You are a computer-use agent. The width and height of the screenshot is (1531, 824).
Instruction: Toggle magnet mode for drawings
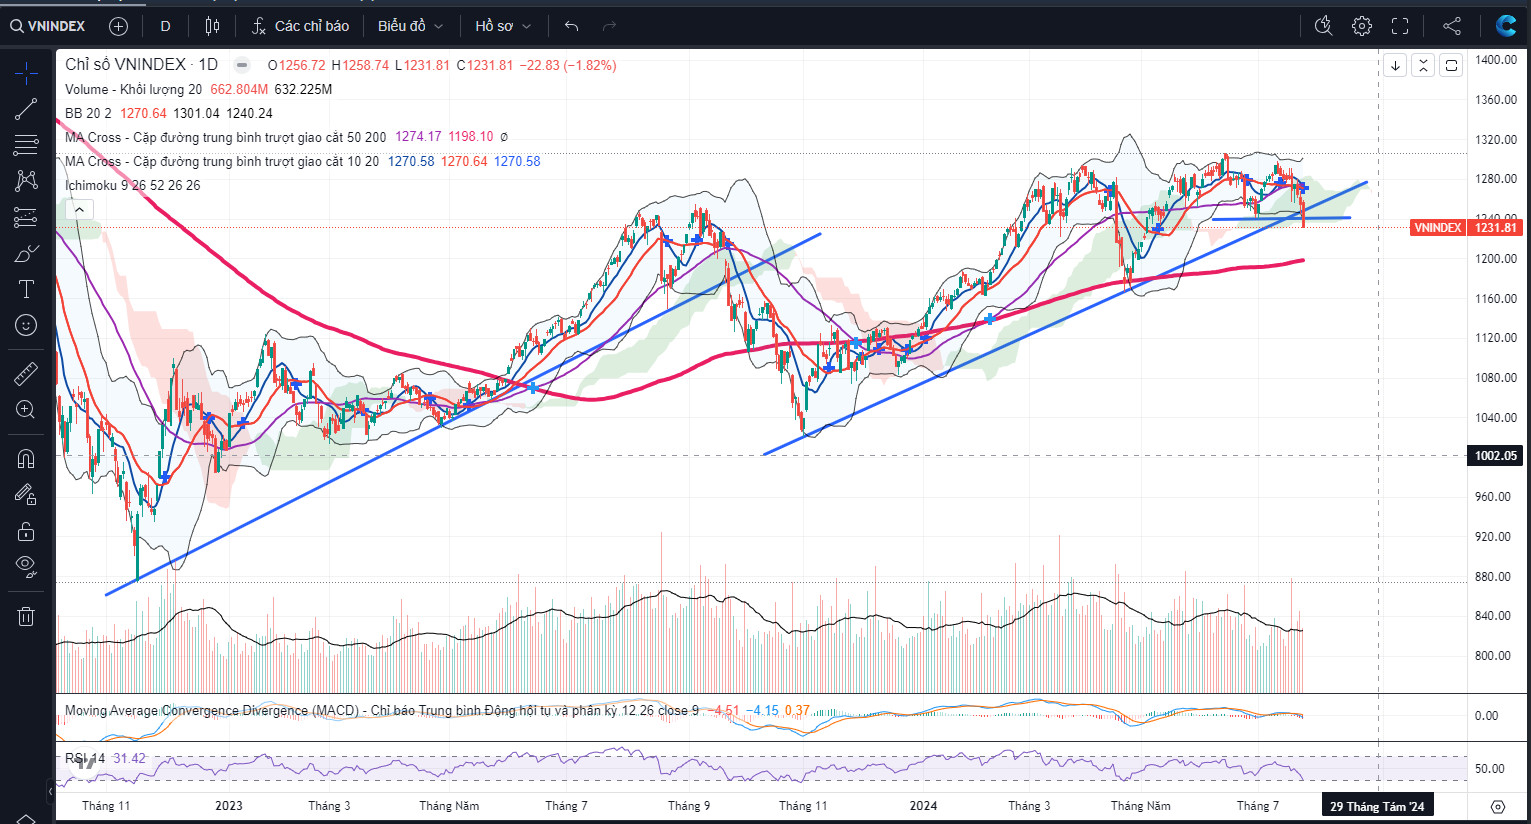coord(26,459)
